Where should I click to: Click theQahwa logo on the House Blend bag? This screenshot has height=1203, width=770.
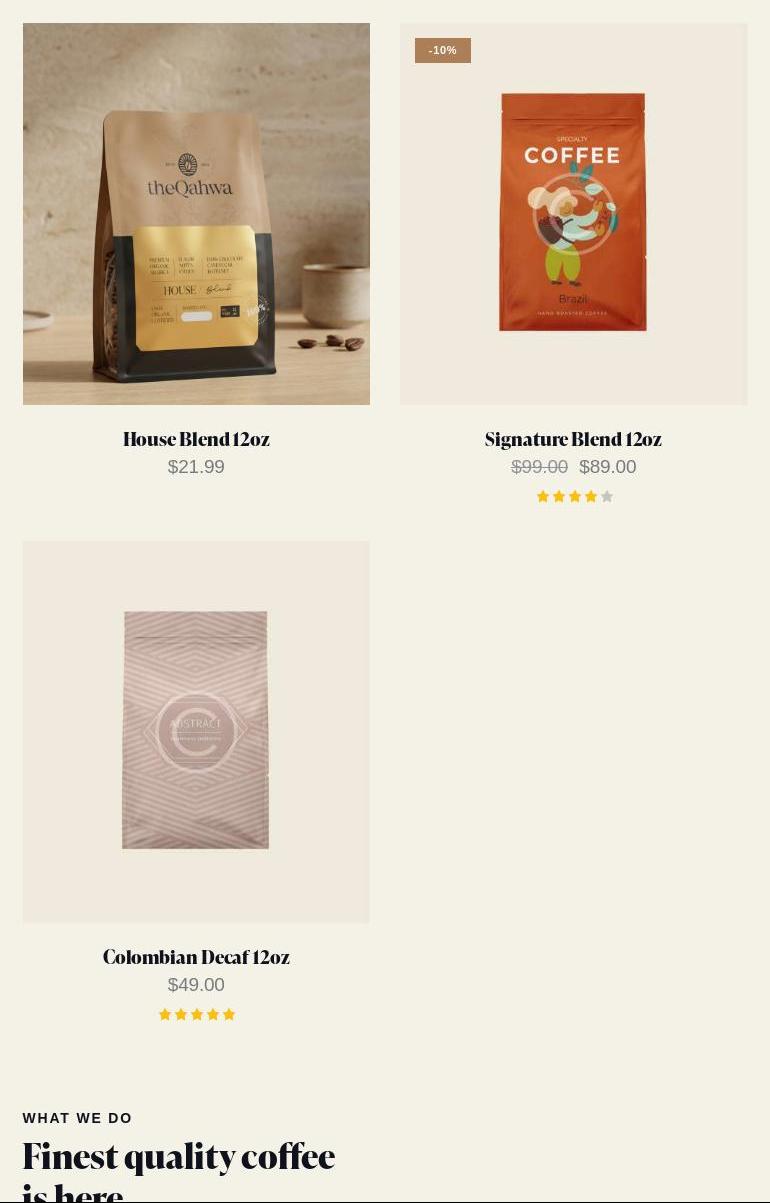click(189, 178)
